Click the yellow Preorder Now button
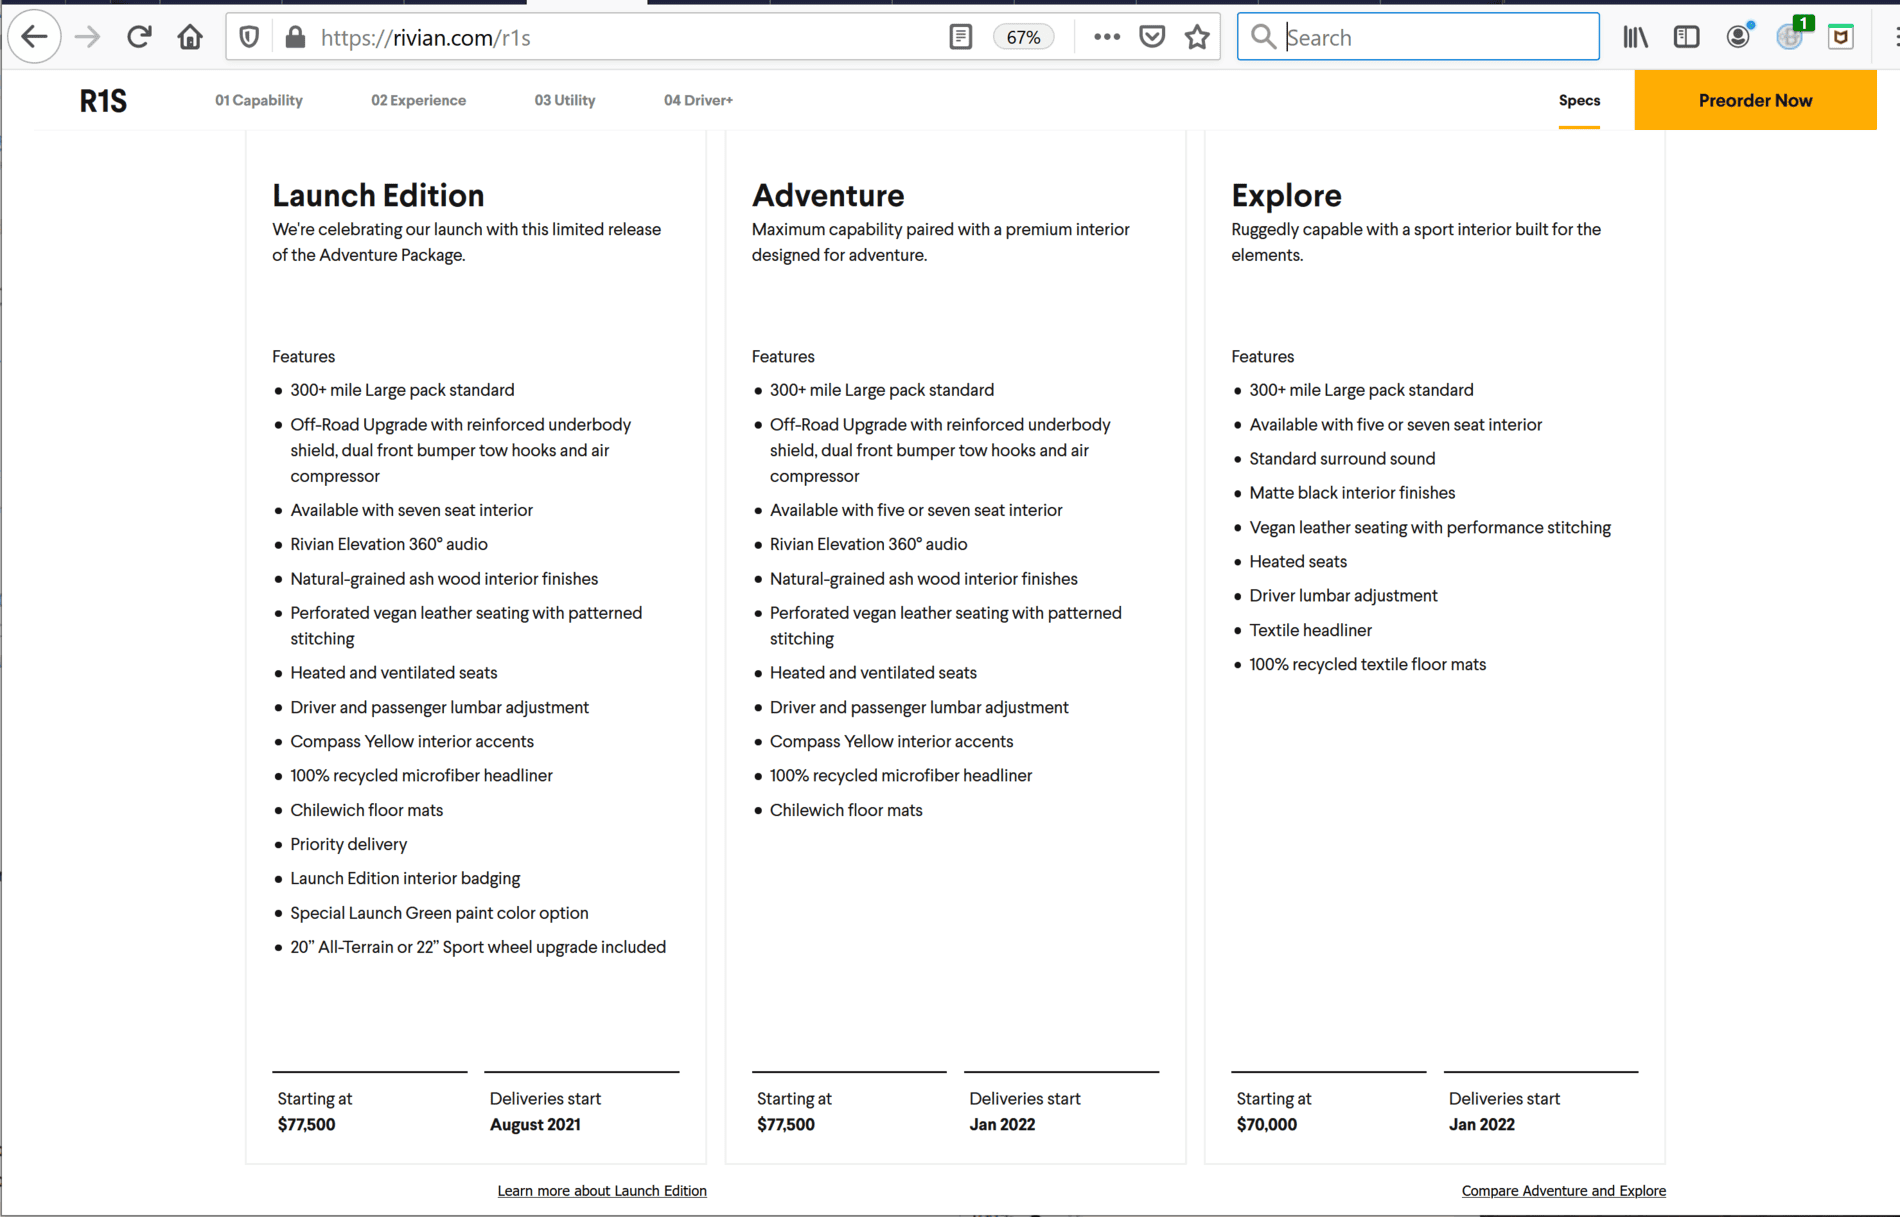This screenshot has height=1217, width=1900. pos(1755,100)
